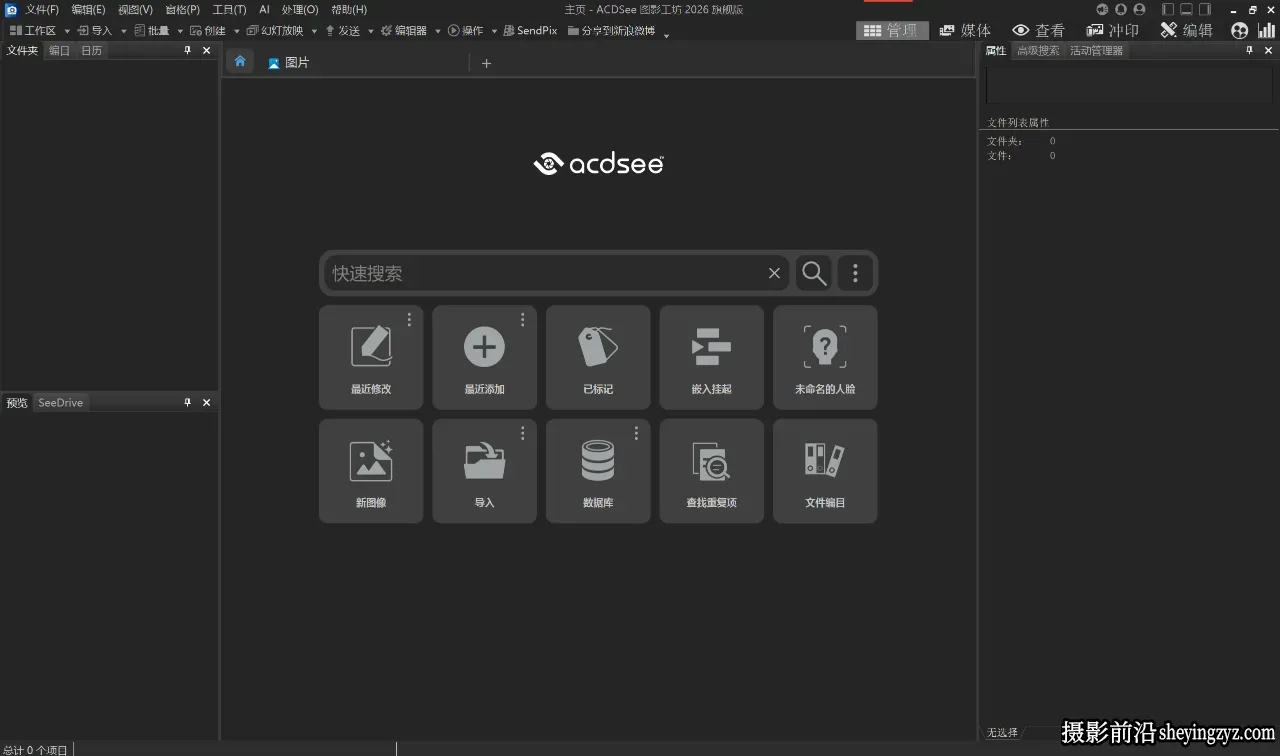Toggle the left panel layout button
This screenshot has height=756, width=1280.
tap(1168, 10)
